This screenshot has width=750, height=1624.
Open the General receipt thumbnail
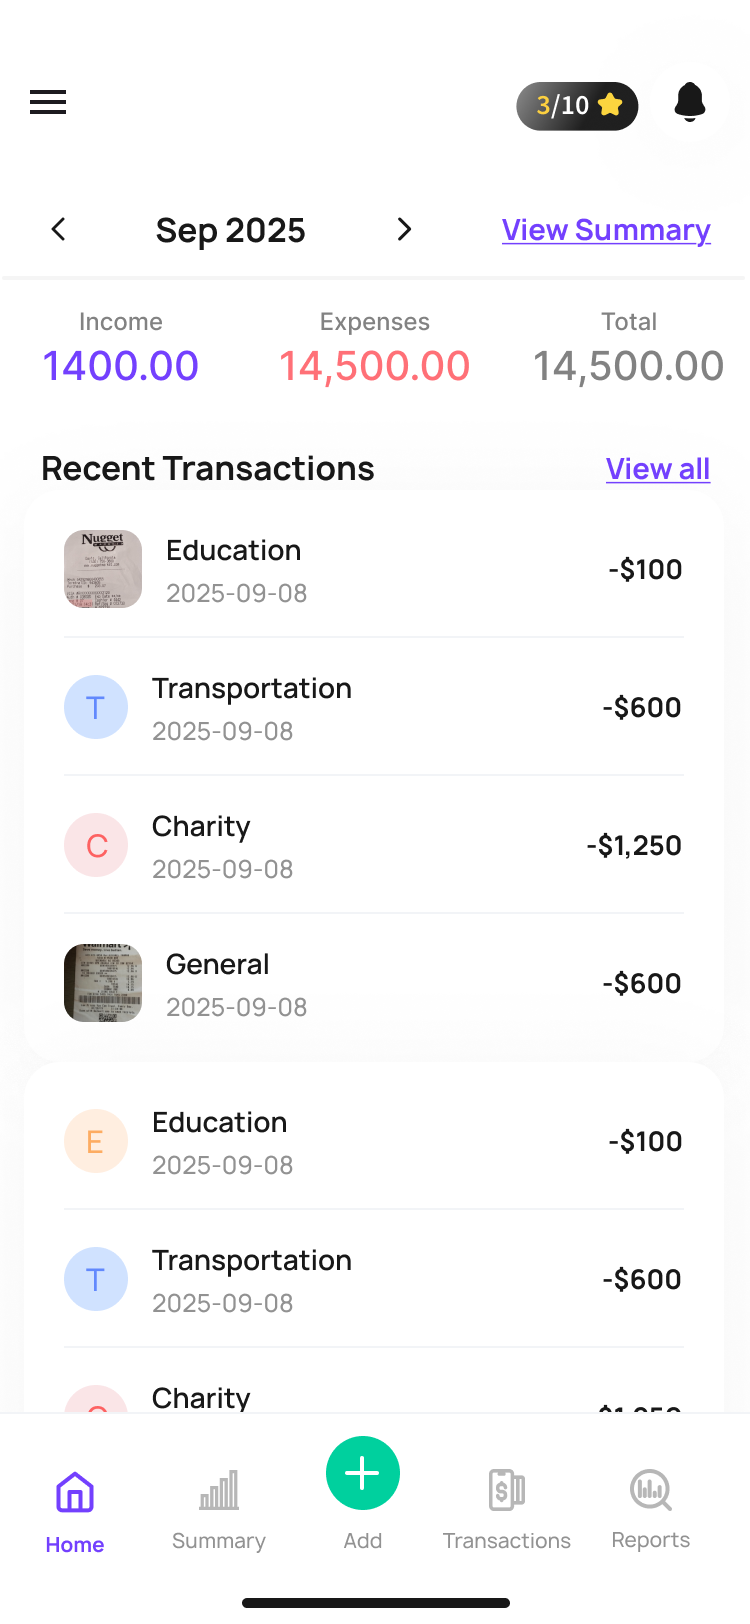(103, 983)
